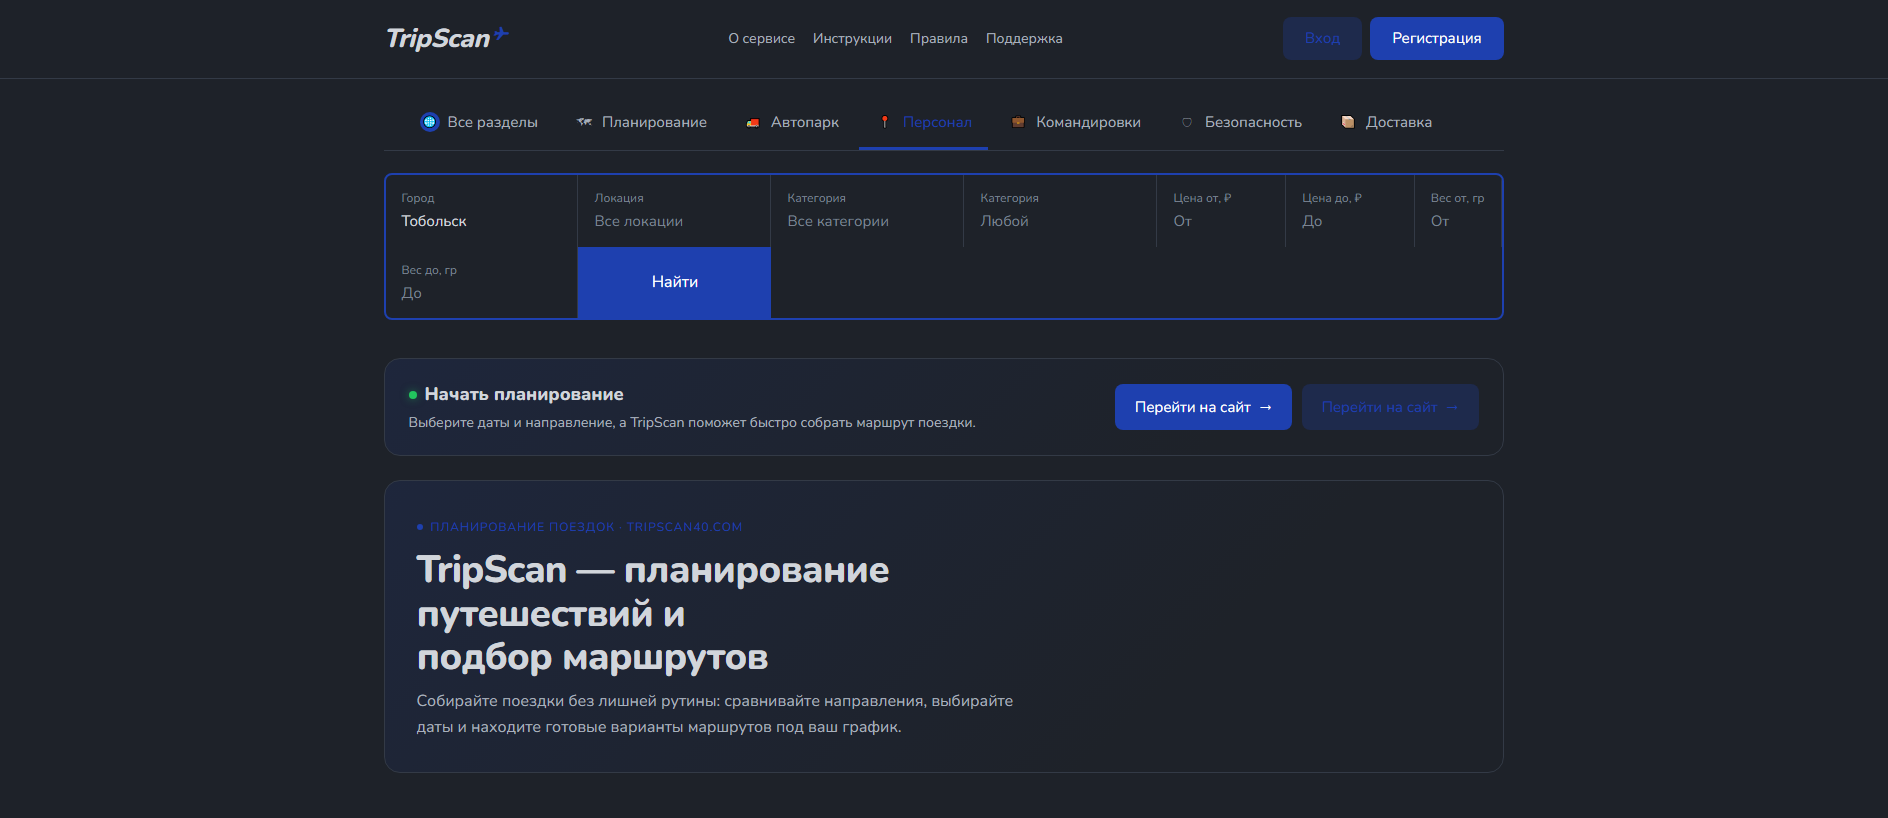Click the truck icon beside Автопарк
The width and height of the screenshot is (1888, 818).
click(x=753, y=123)
